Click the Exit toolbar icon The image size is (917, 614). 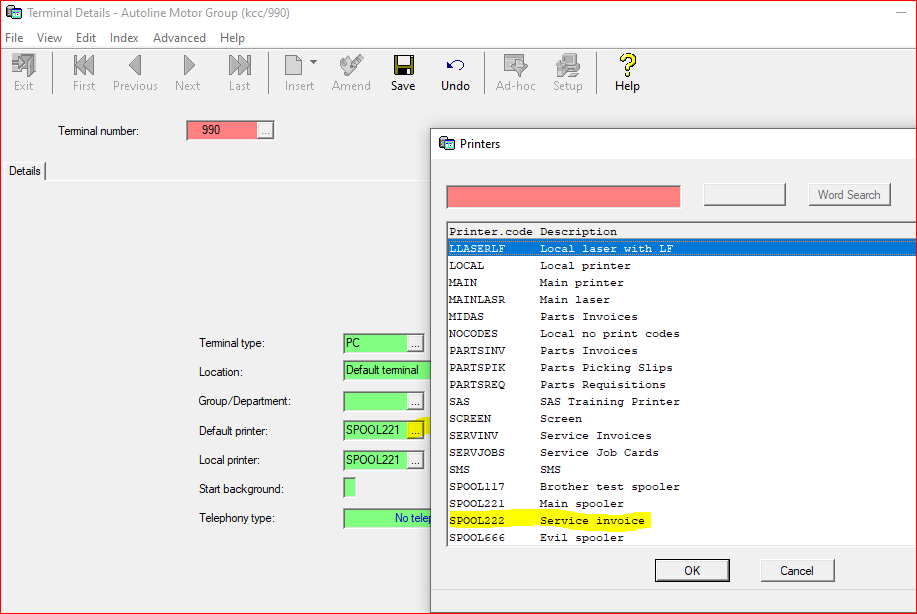click(x=23, y=67)
